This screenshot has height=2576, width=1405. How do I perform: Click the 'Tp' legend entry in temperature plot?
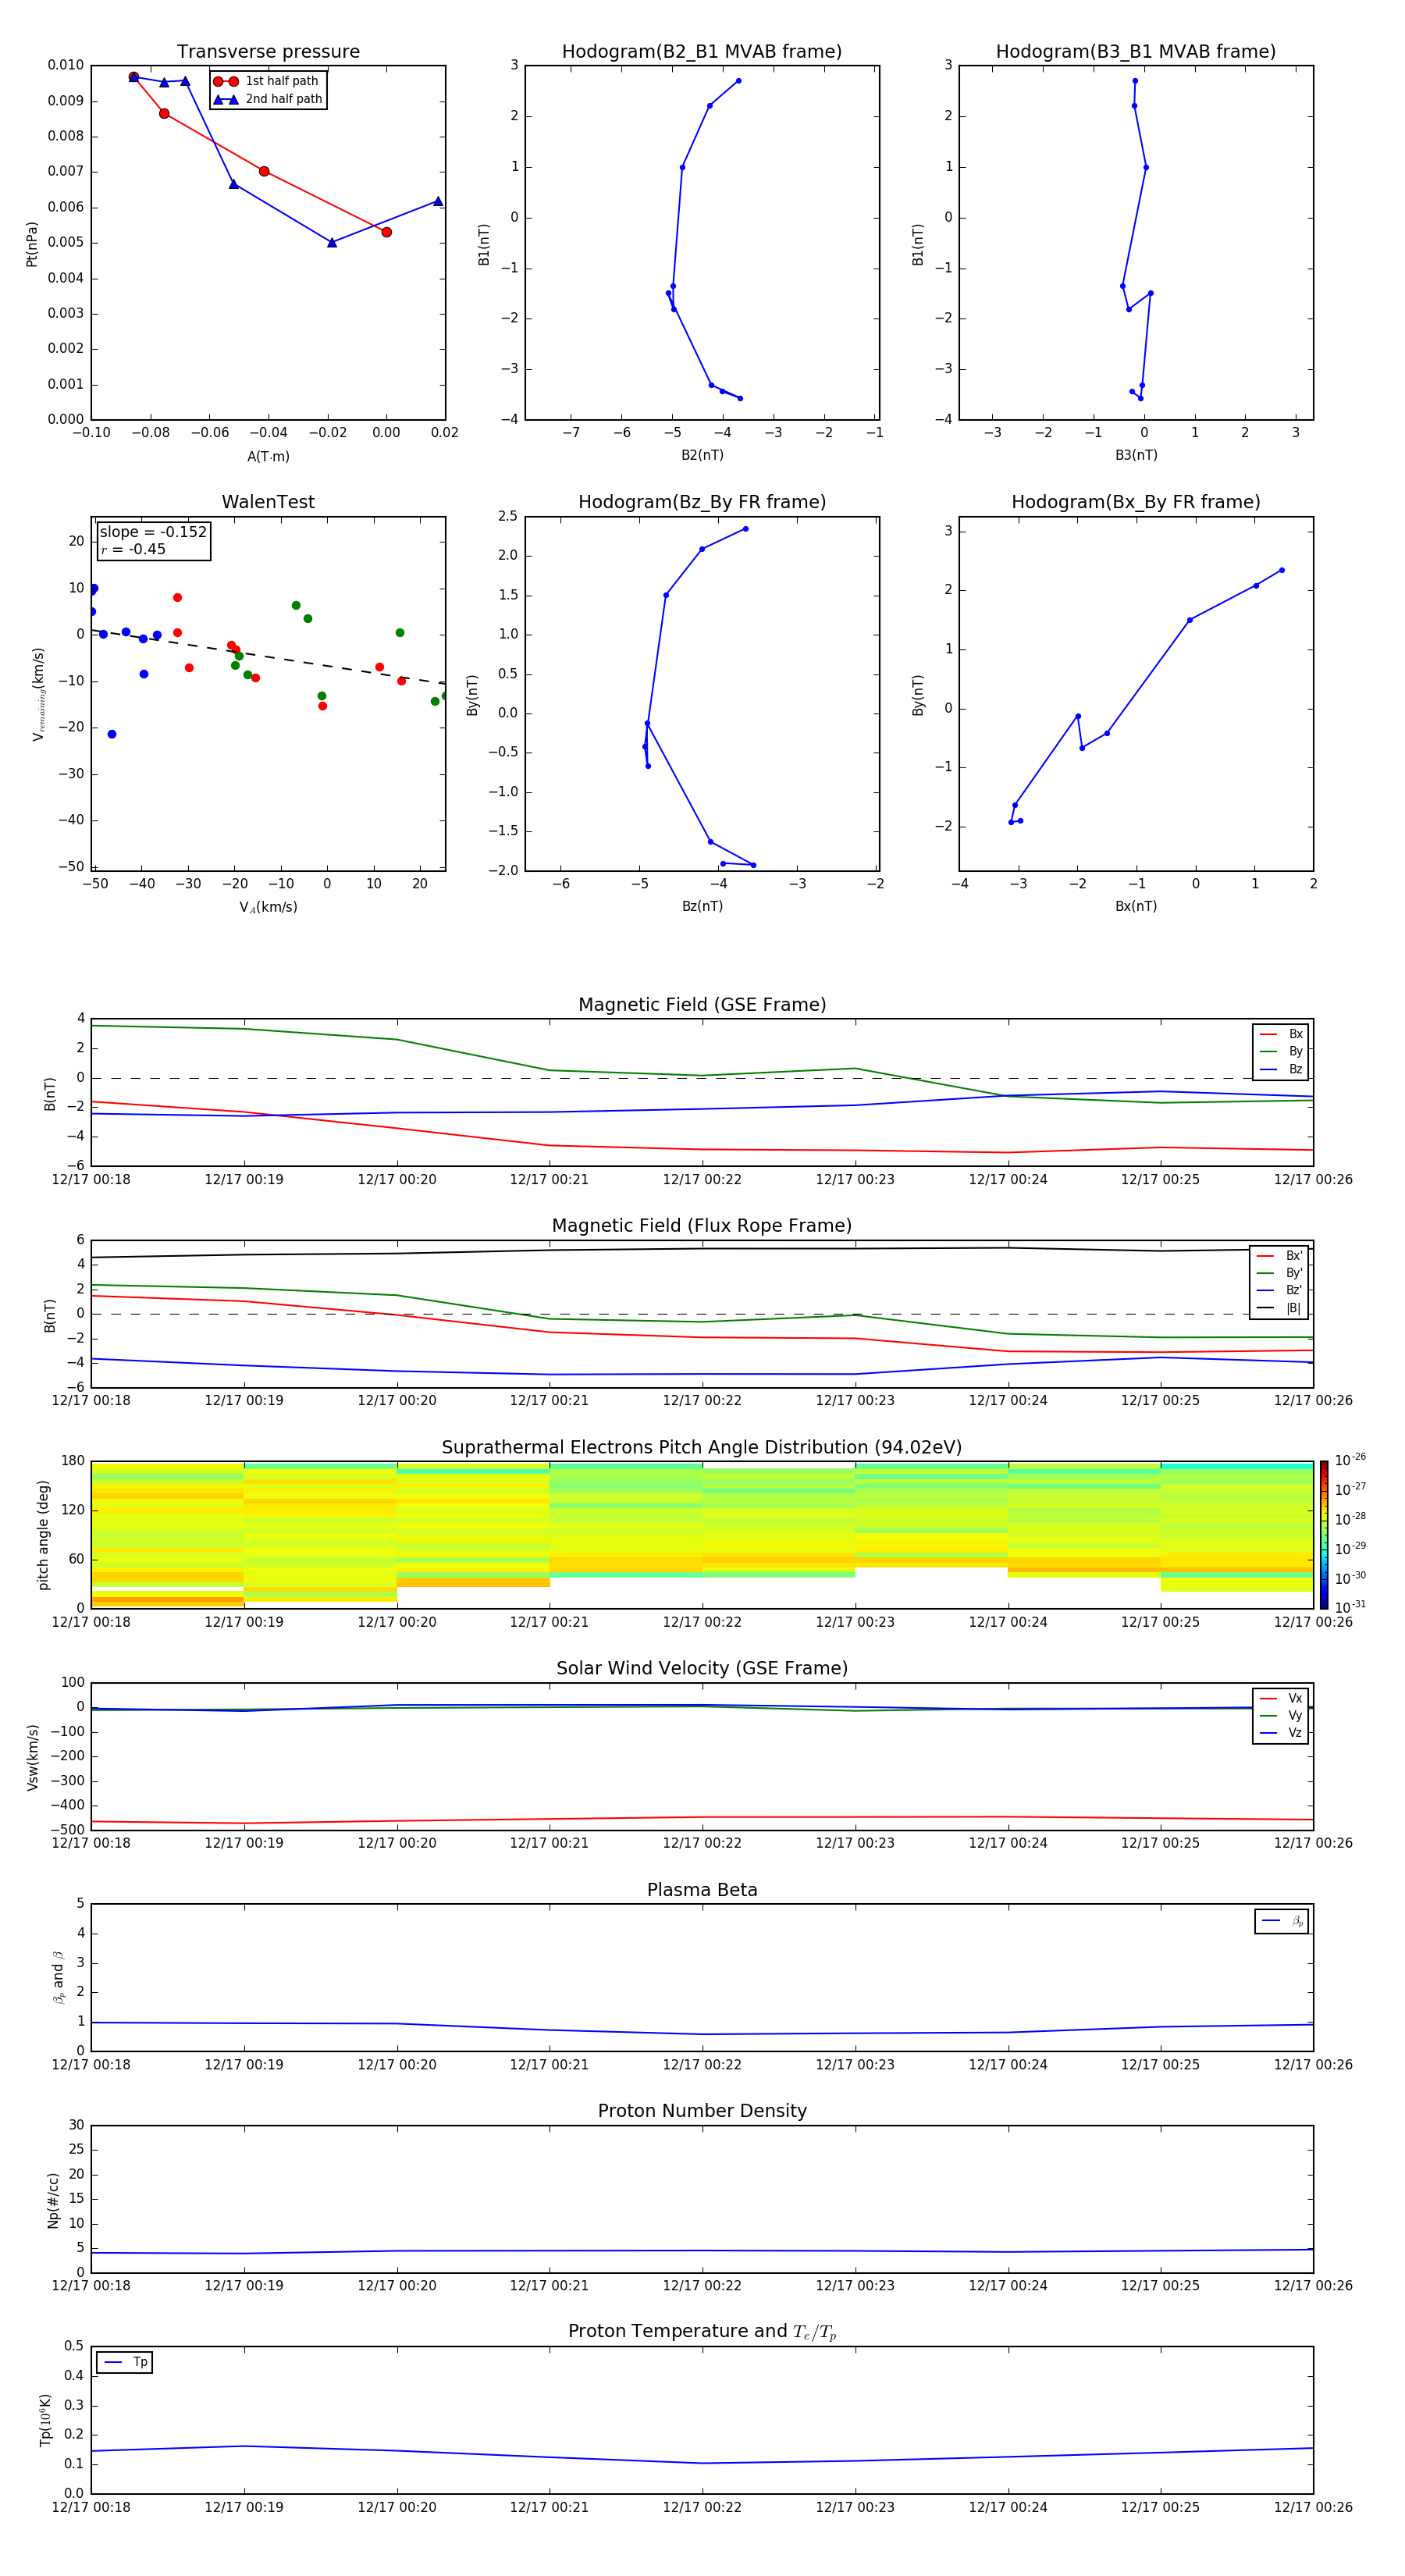[126, 2362]
